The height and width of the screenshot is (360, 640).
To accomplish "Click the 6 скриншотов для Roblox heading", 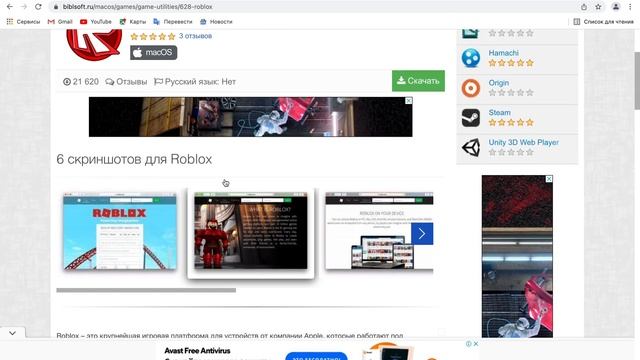I will 134,159.
